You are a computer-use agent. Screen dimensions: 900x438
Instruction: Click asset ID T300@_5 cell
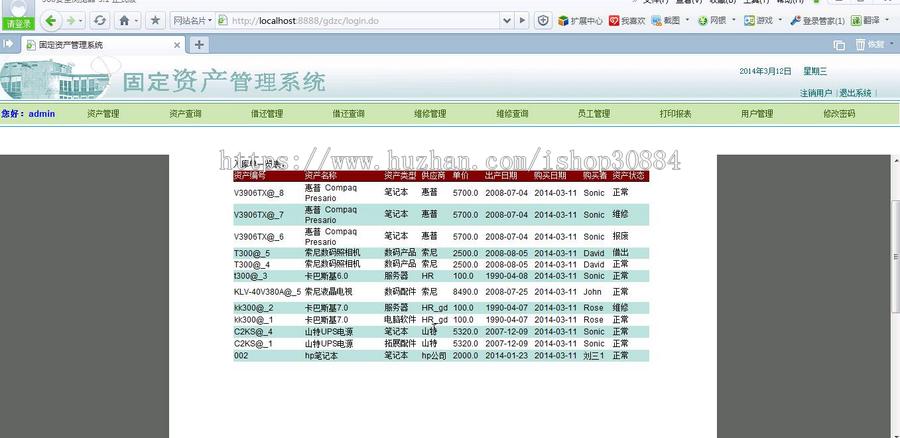click(252, 253)
